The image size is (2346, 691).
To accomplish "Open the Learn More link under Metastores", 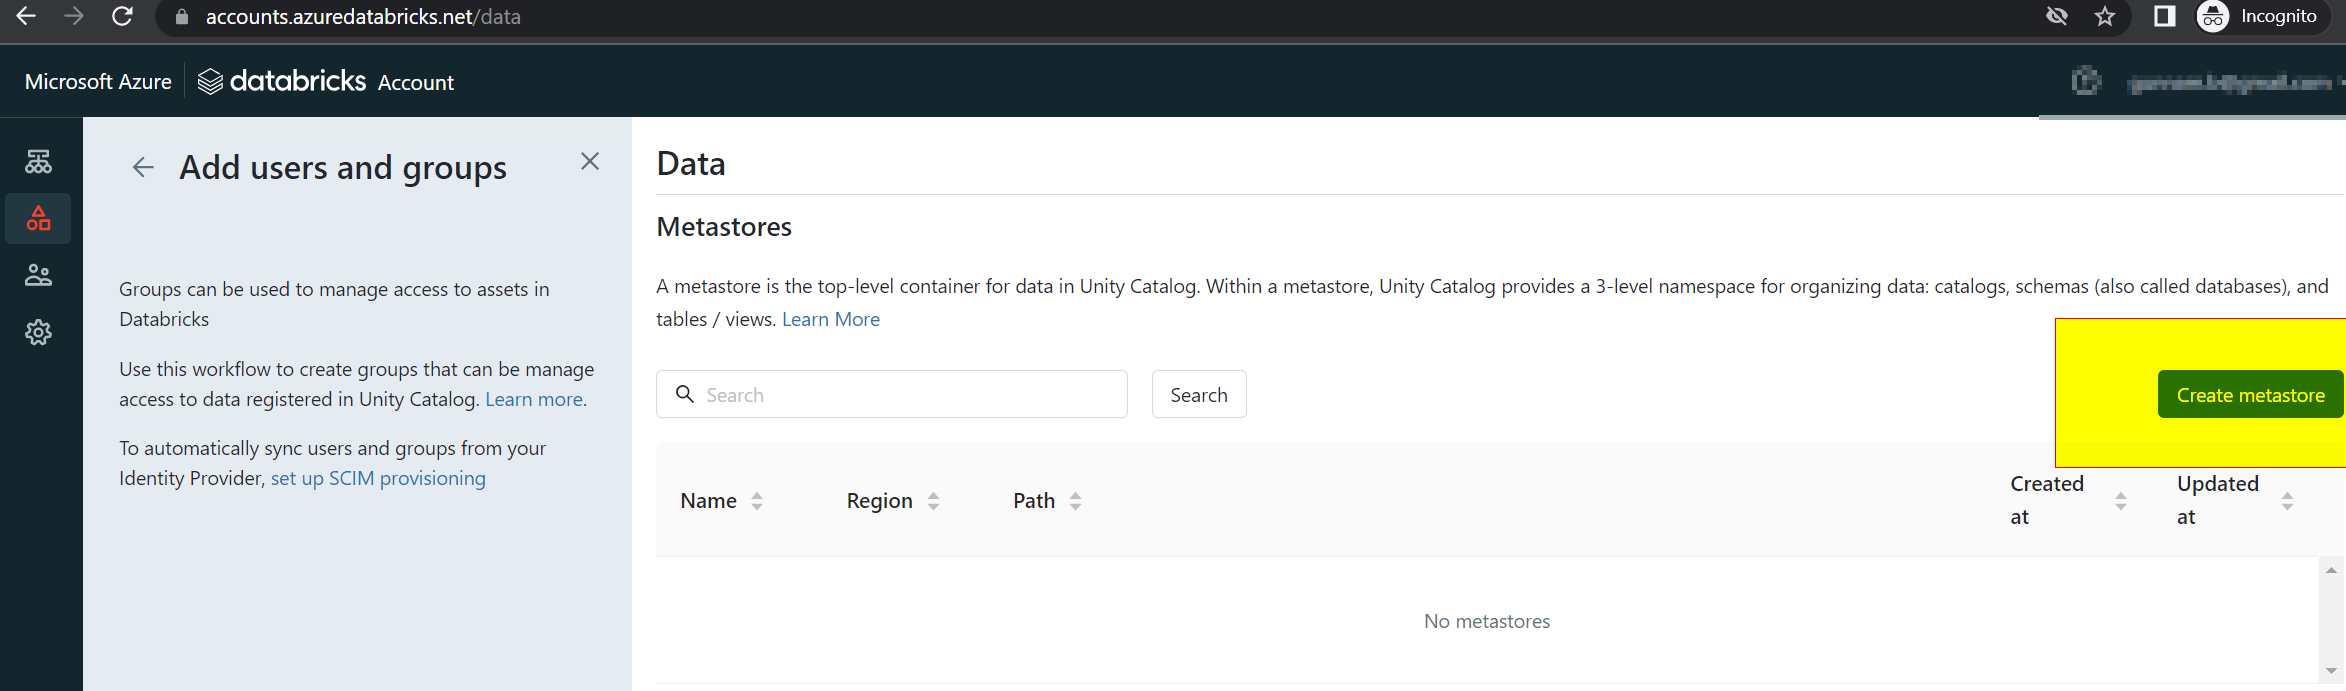I will coord(831,319).
